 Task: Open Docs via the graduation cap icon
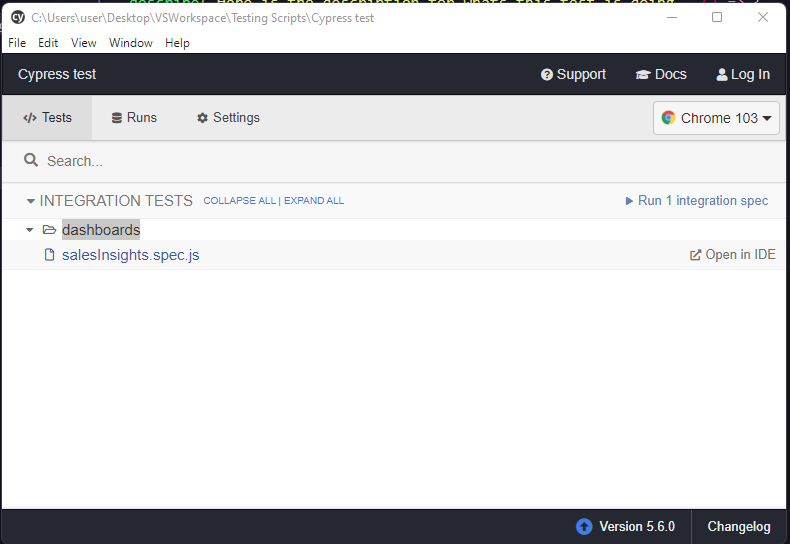[643, 75]
